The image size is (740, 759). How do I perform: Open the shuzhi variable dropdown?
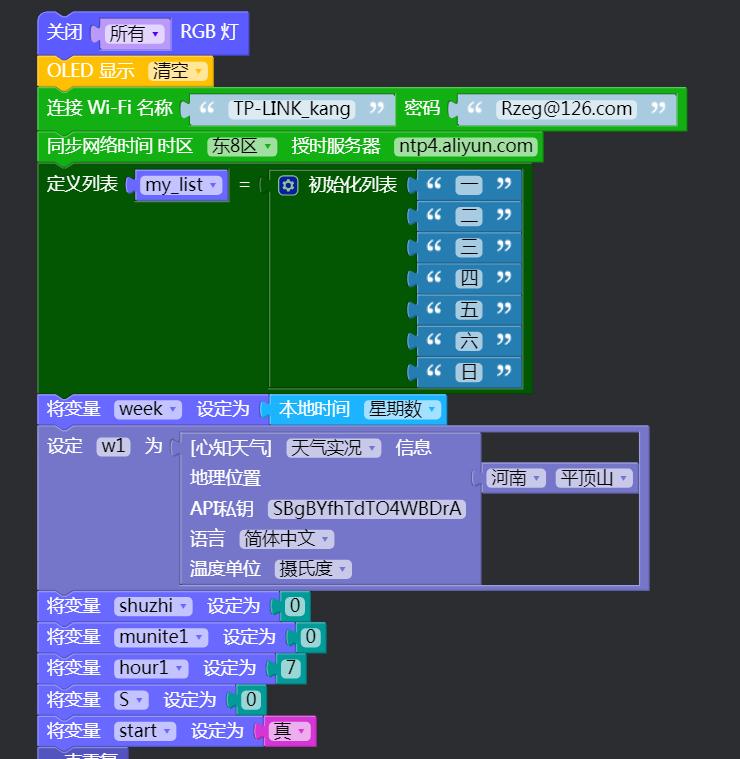[x=153, y=606]
